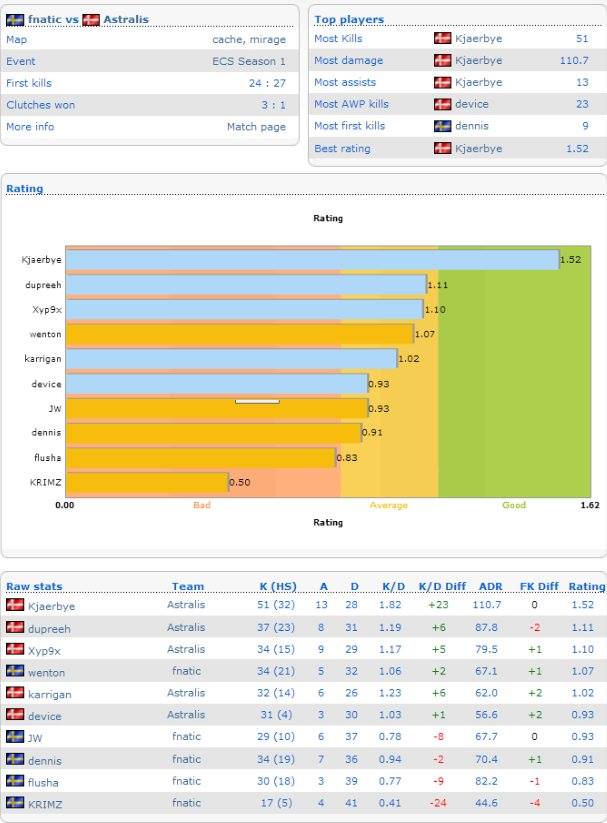Open the ECS Season 1 event link
The width and height of the screenshot is (607, 823).
point(249,61)
